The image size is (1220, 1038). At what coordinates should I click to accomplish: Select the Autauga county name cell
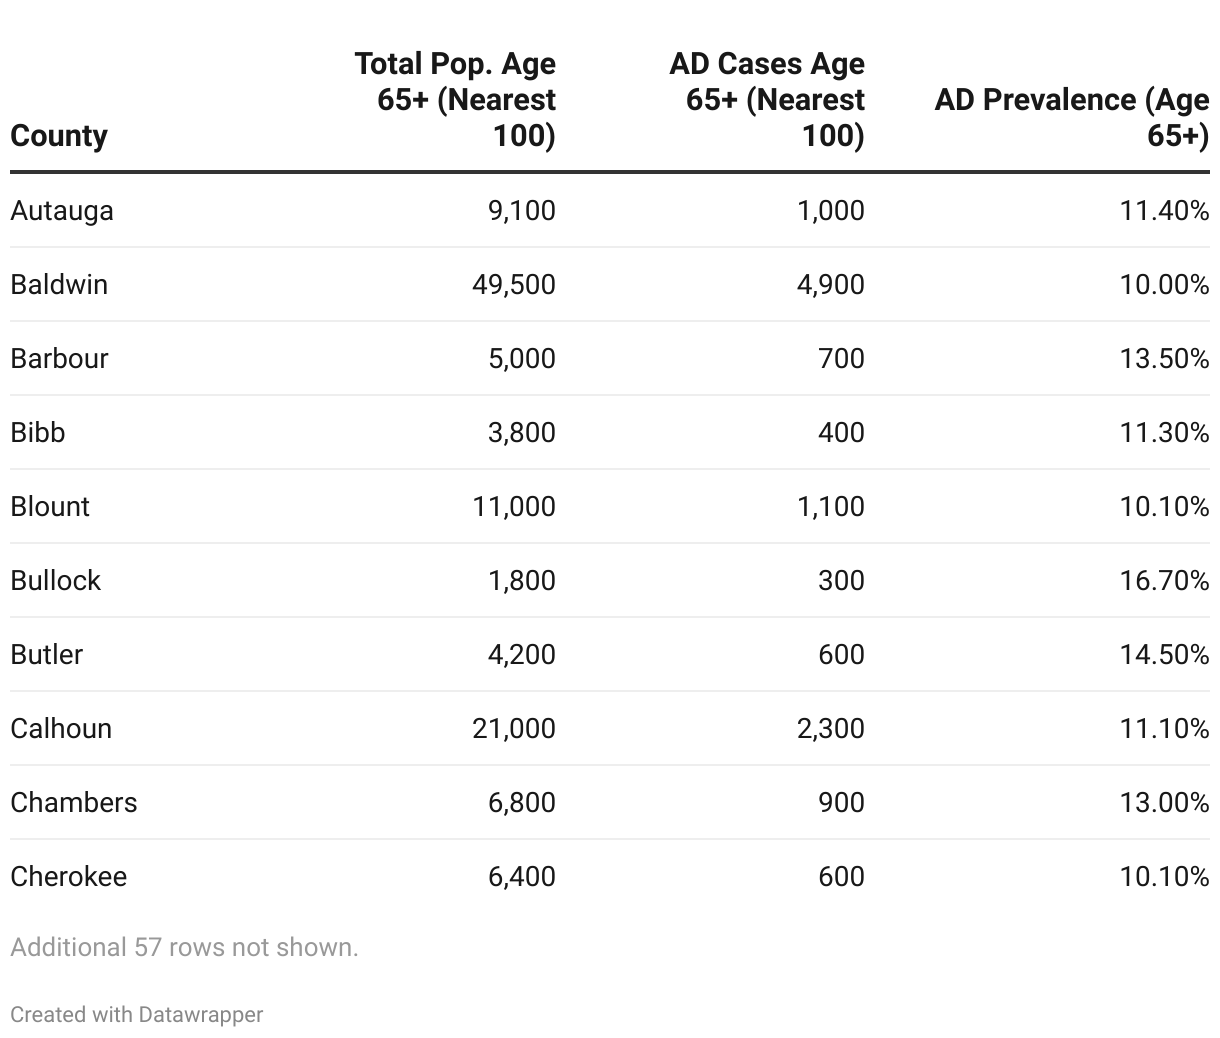coord(62,211)
